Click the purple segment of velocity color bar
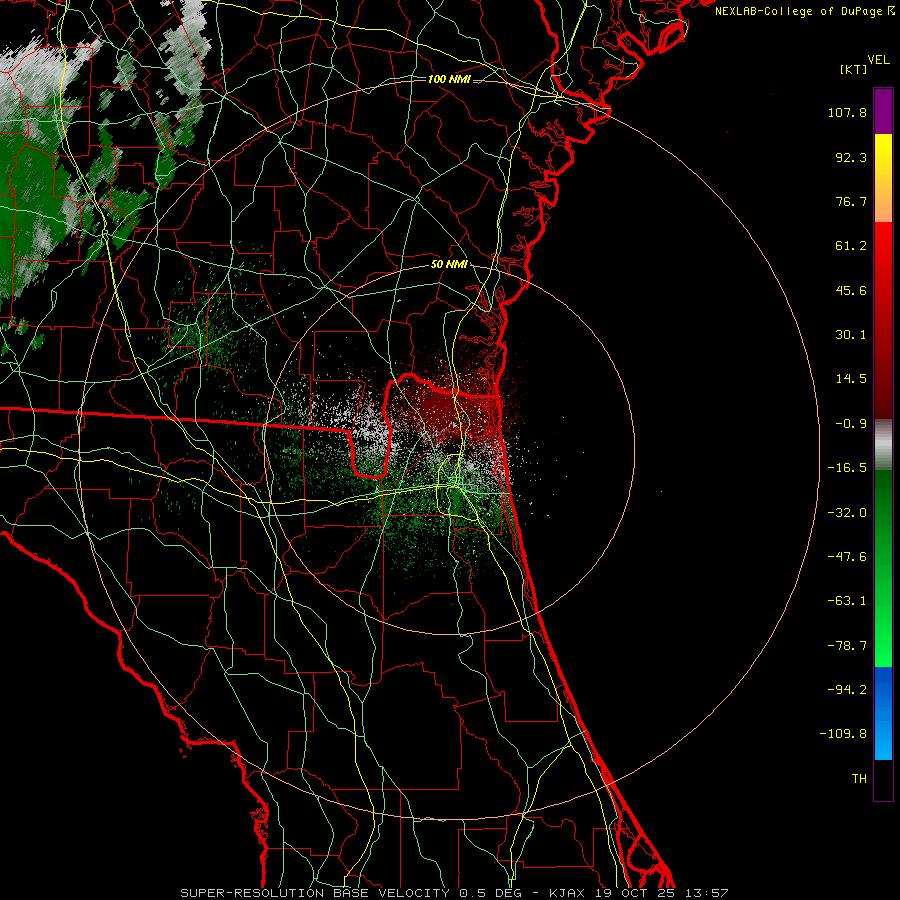The image size is (900, 900). (x=883, y=111)
